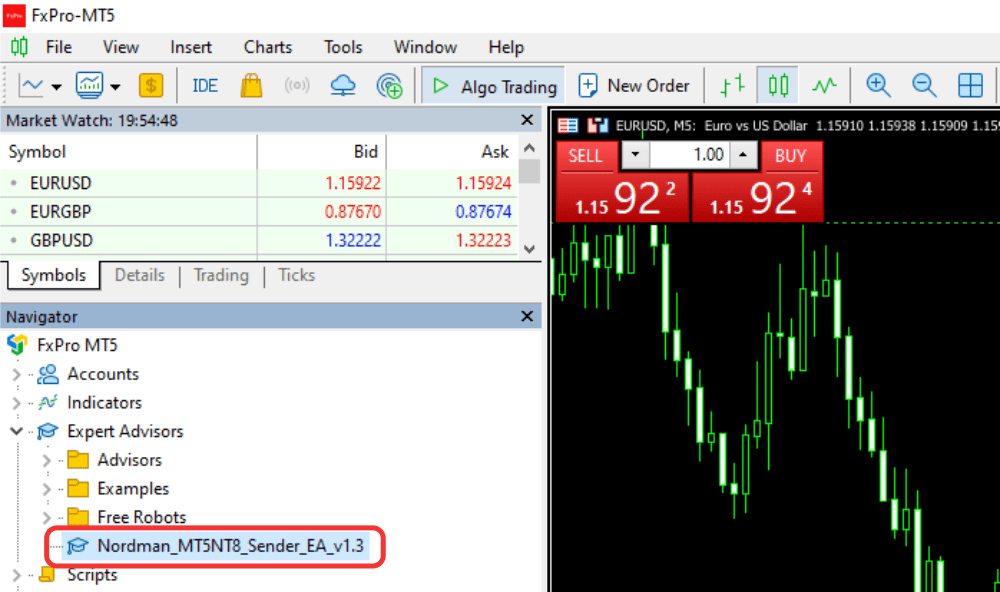Image resolution: width=1000 pixels, height=592 pixels.
Task: Open the Tools menu
Action: [x=343, y=47]
